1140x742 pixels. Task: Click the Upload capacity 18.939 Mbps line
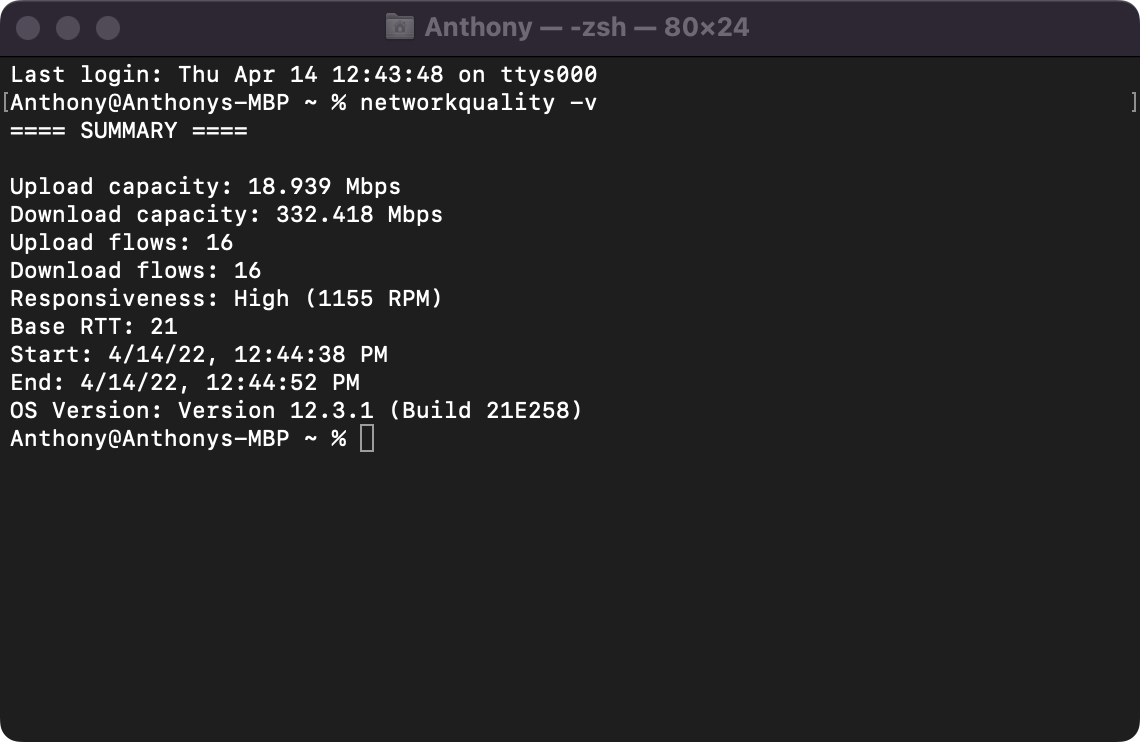point(205,186)
